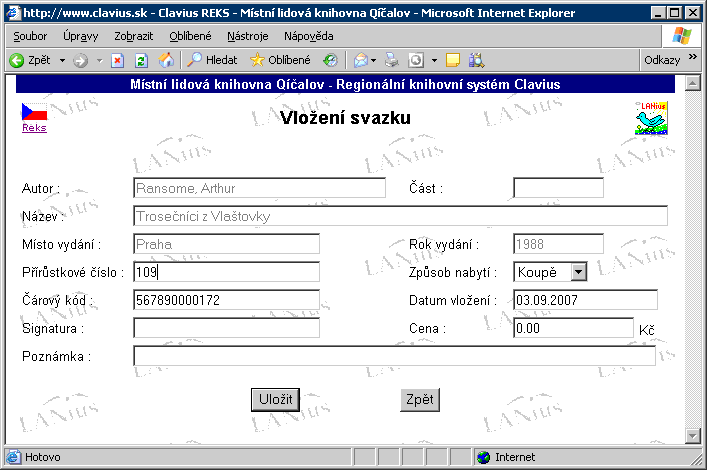Screen dimensions: 707x470
Task: Go to the Home page icon
Action: point(166,60)
